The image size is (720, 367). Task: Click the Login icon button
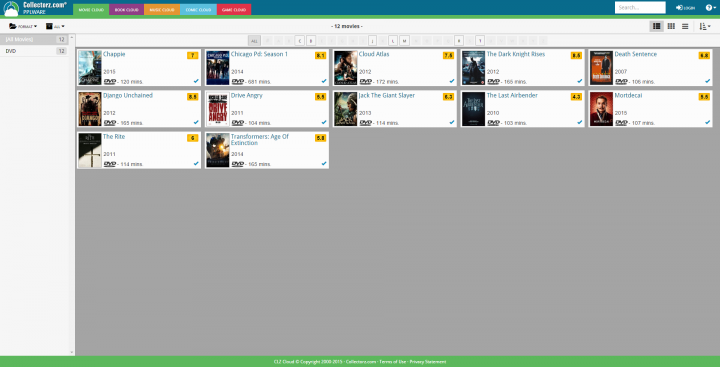685,8
